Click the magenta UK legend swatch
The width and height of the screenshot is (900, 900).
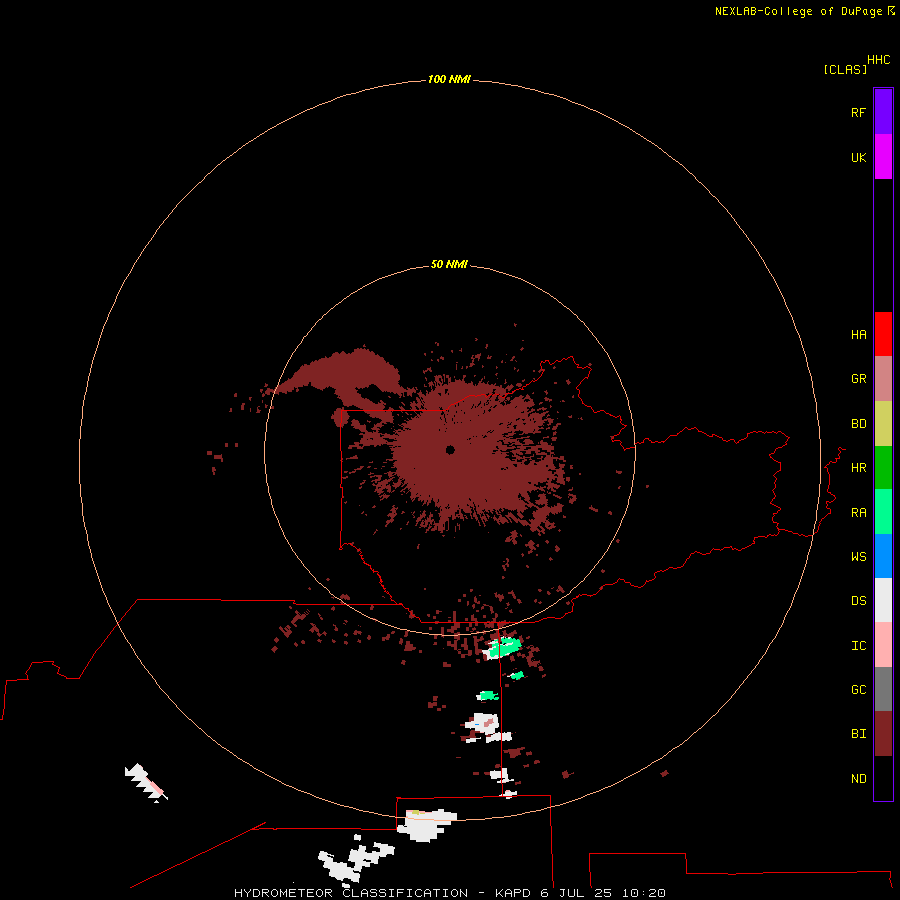[x=883, y=157]
